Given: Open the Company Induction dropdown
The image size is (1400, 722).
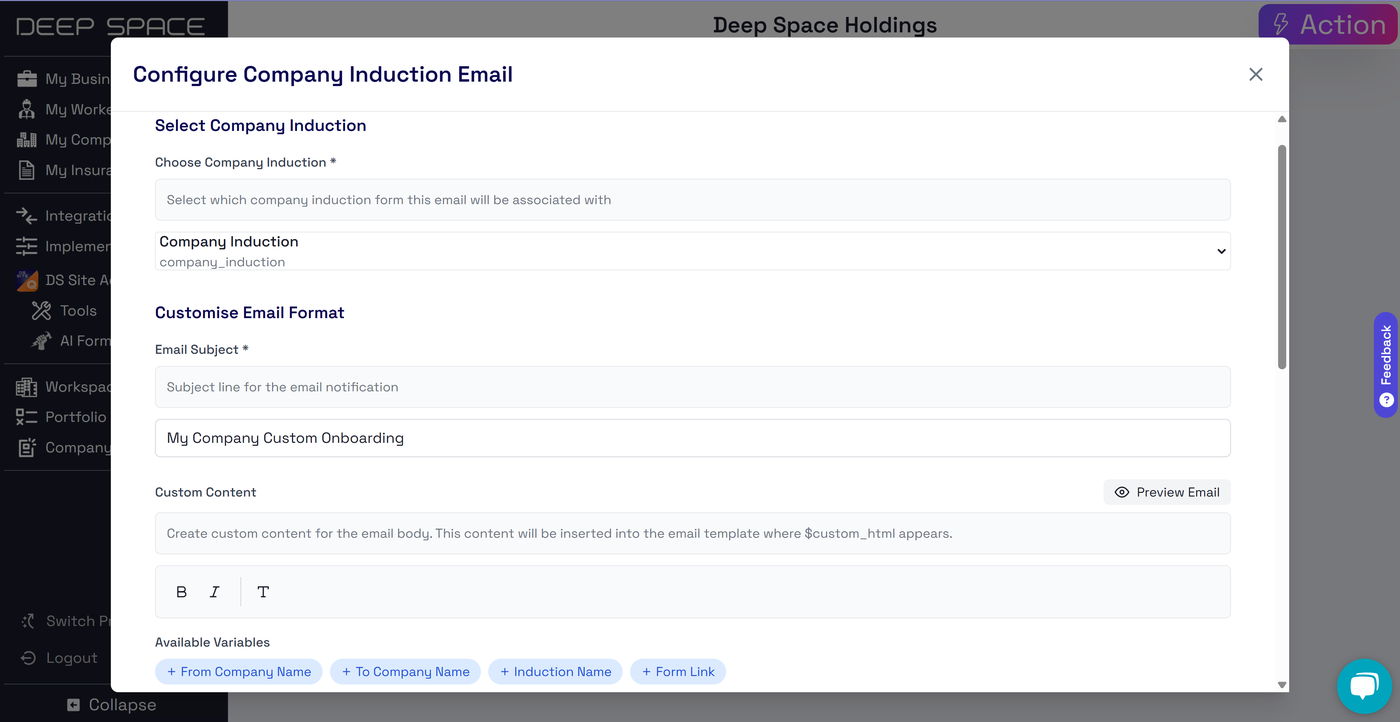Looking at the screenshot, I should click(x=692, y=251).
